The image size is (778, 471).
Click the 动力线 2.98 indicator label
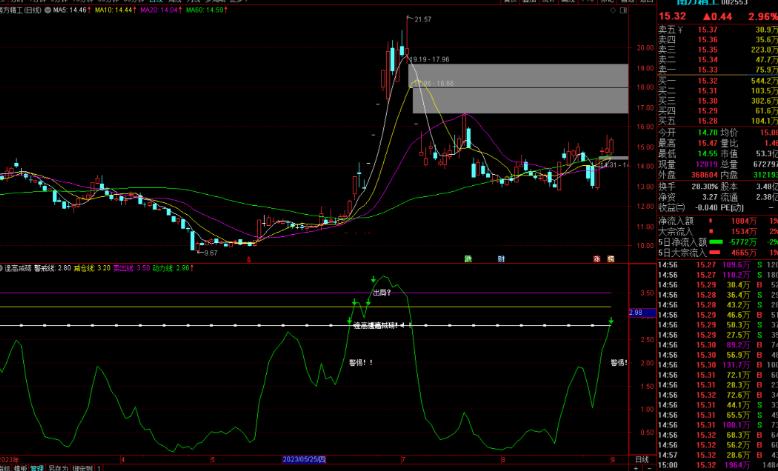pos(173,269)
